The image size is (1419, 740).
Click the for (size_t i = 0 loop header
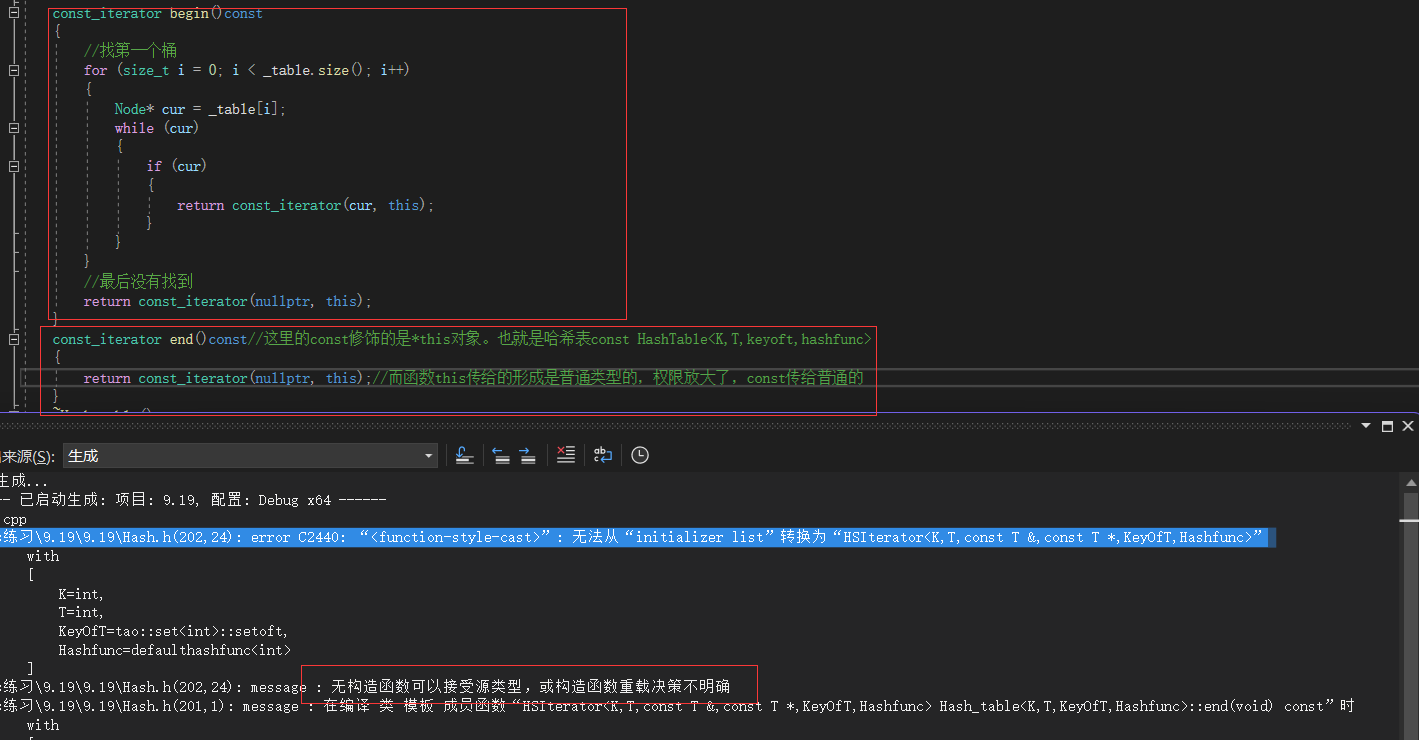click(247, 70)
